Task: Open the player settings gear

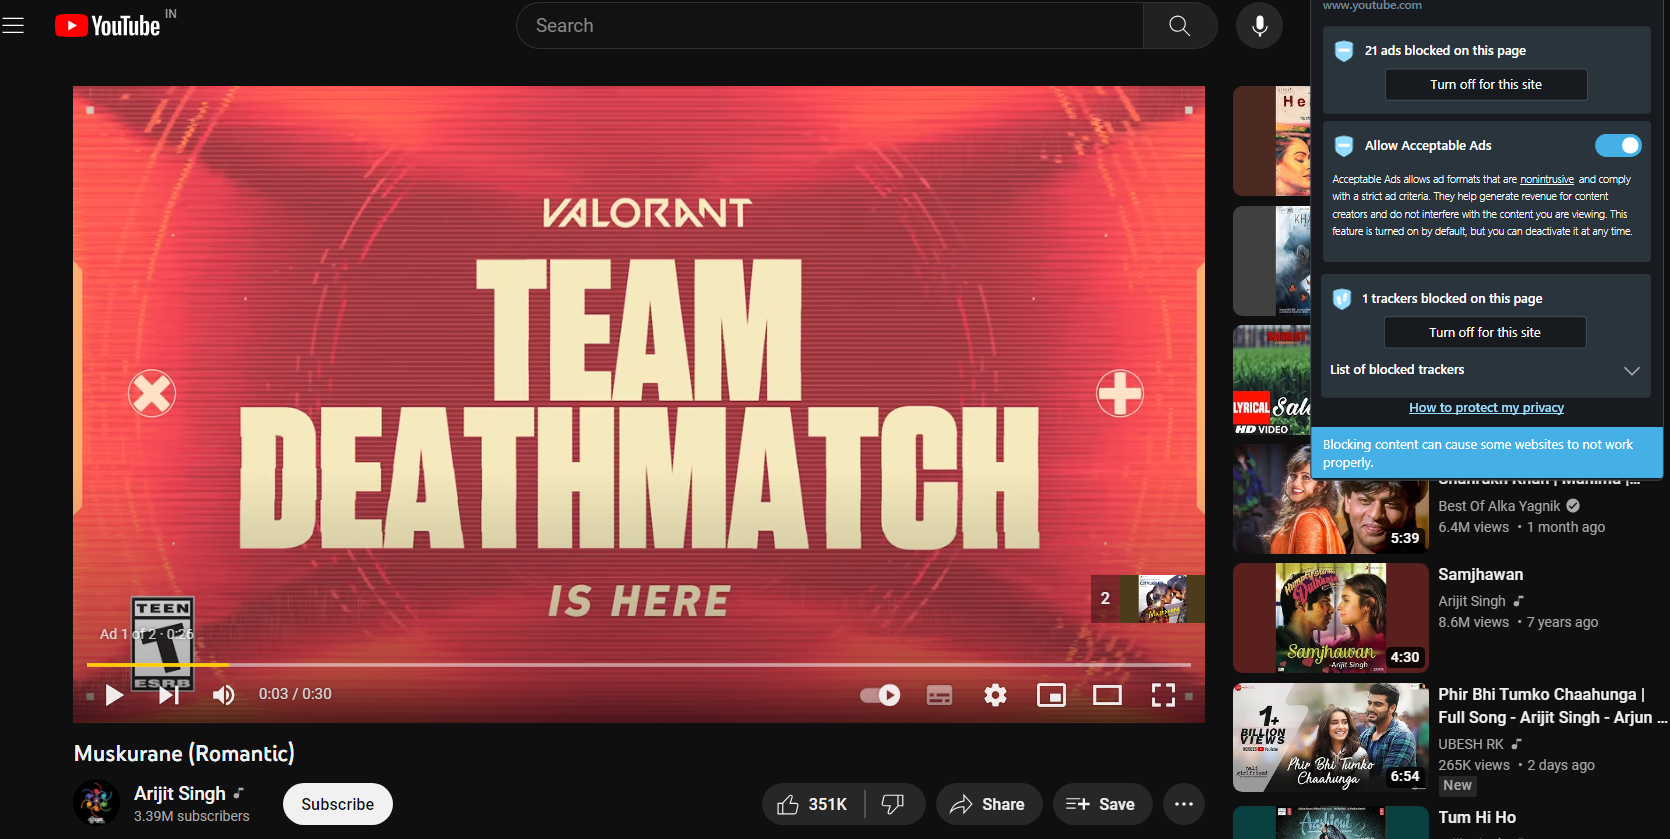Action: [995, 695]
